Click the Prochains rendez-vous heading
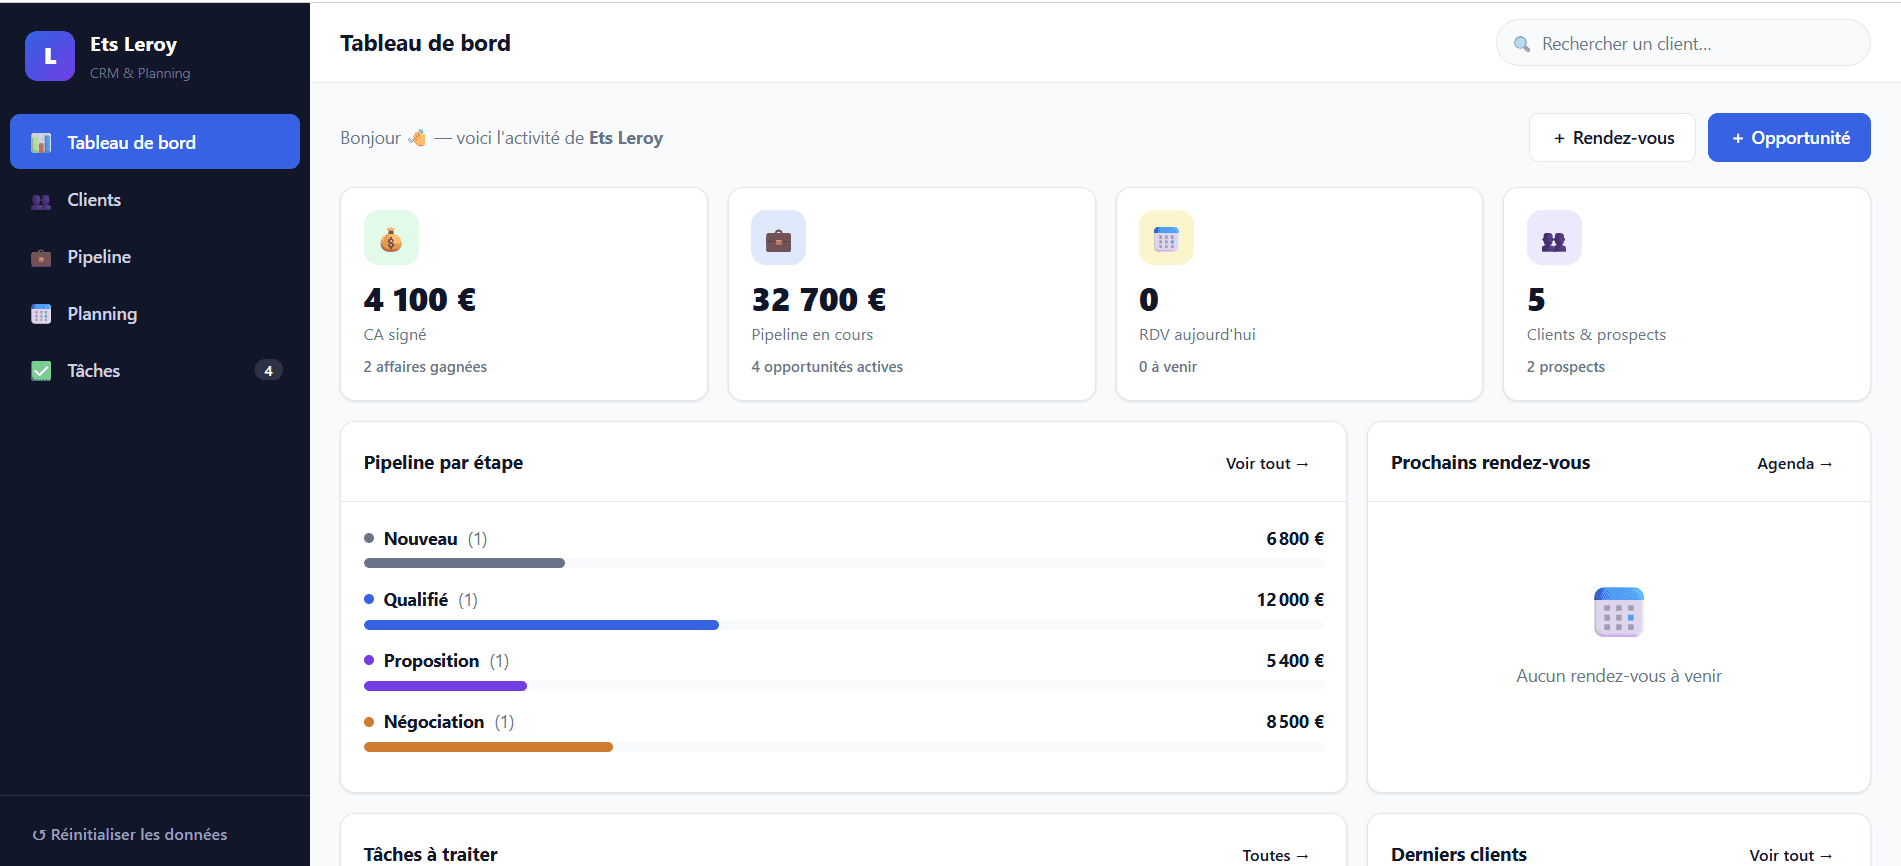The image size is (1901, 866). click(1490, 463)
